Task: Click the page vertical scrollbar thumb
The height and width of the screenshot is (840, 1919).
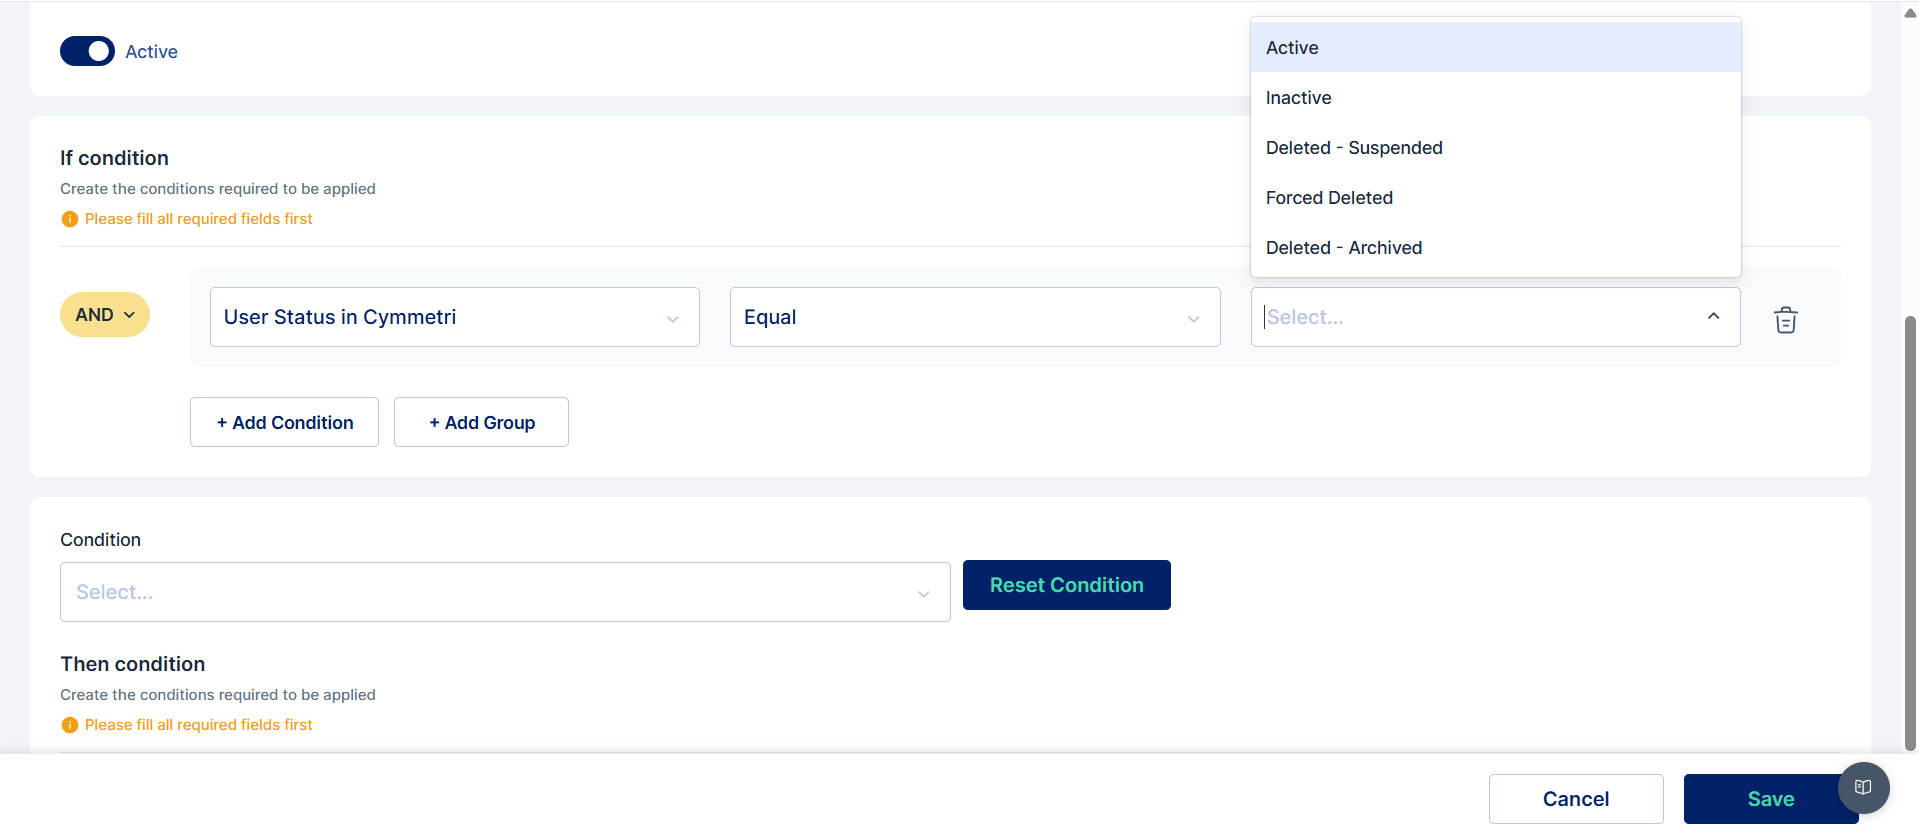Action: [x=1910, y=530]
